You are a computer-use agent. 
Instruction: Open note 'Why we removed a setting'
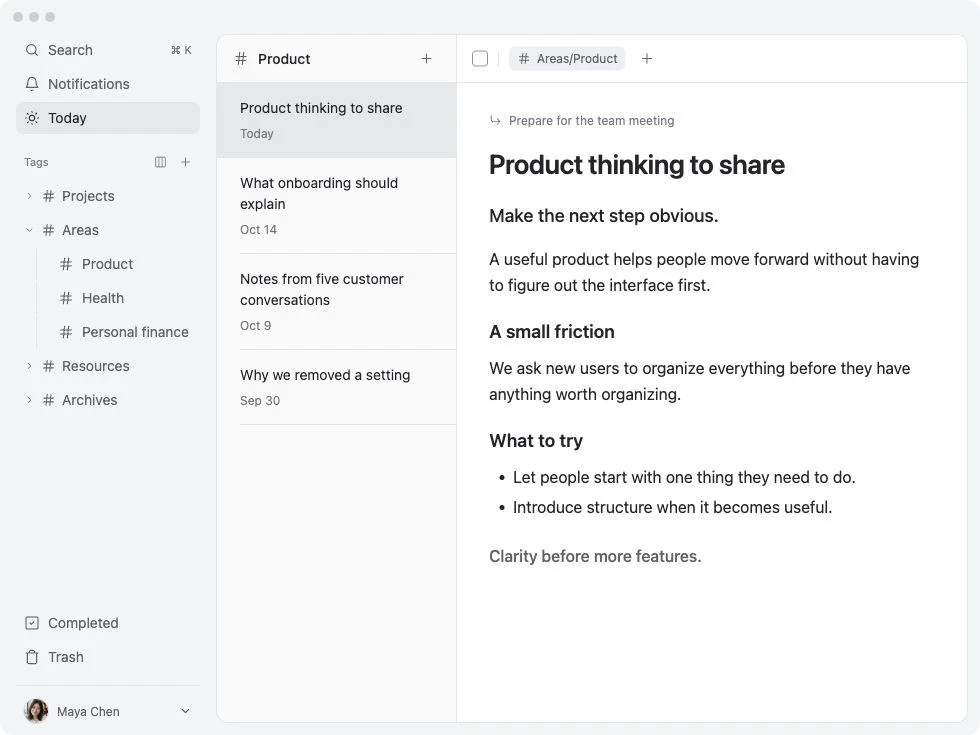pyautogui.click(x=336, y=387)
